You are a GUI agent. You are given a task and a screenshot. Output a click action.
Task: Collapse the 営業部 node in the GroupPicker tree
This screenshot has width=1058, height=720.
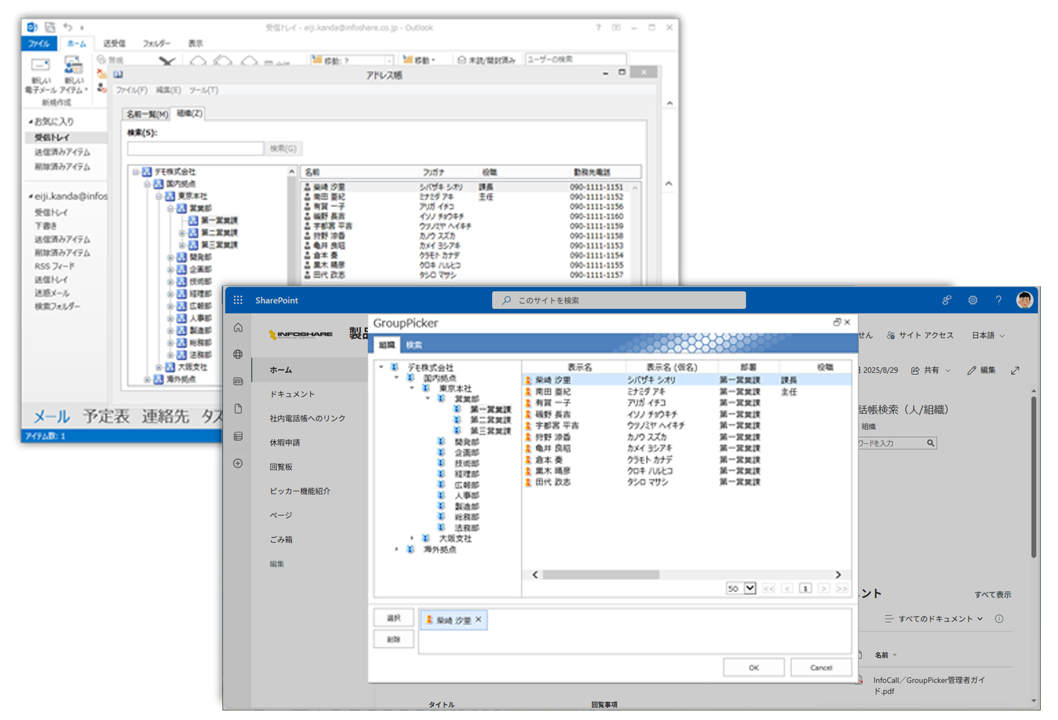(x=428, y=399)
